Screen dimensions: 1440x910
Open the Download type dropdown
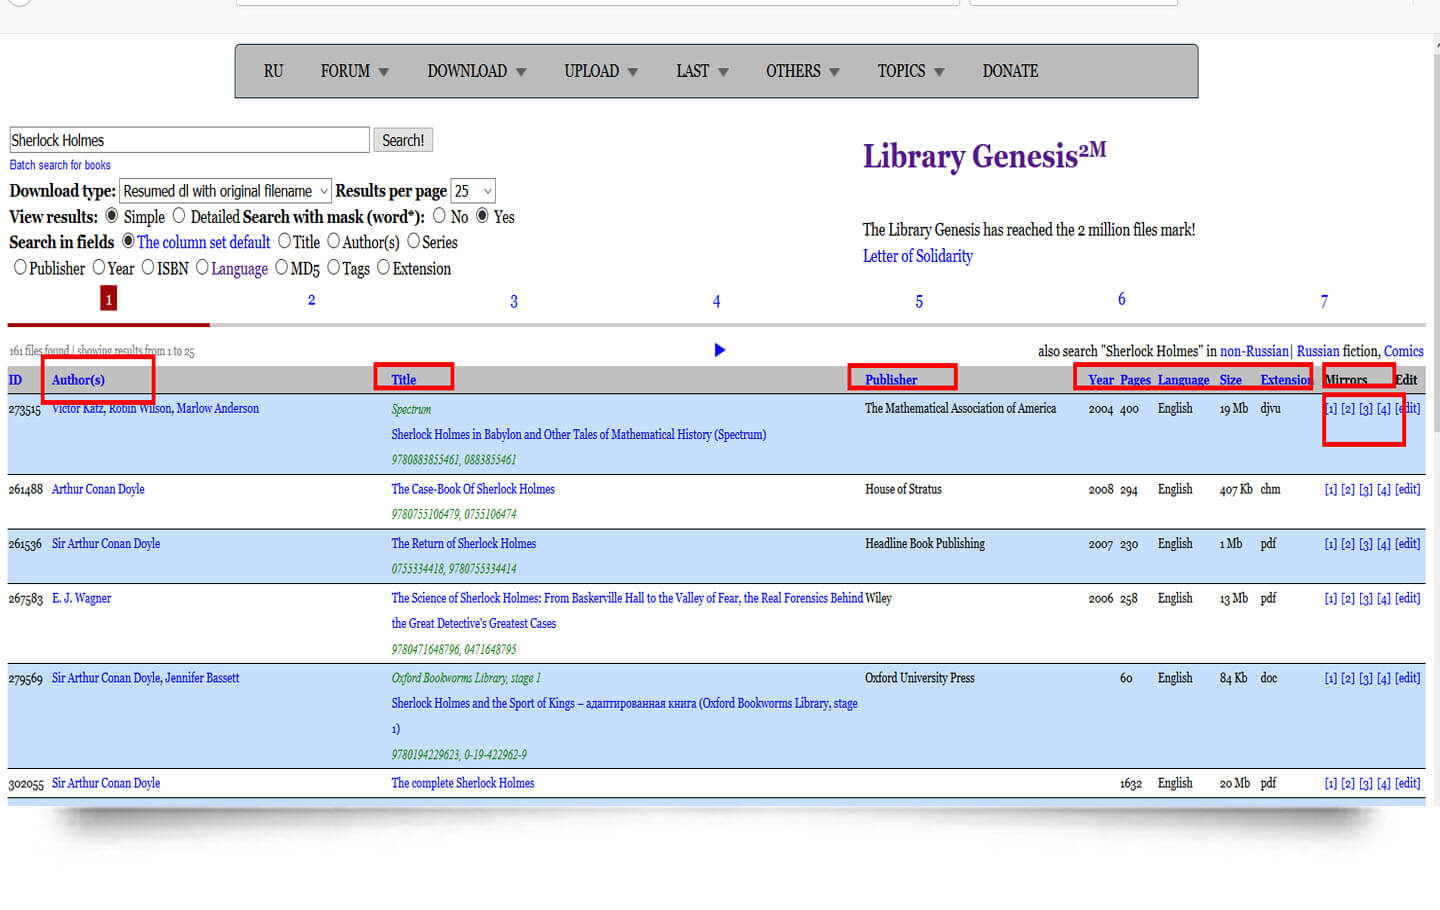click(225, 191)
